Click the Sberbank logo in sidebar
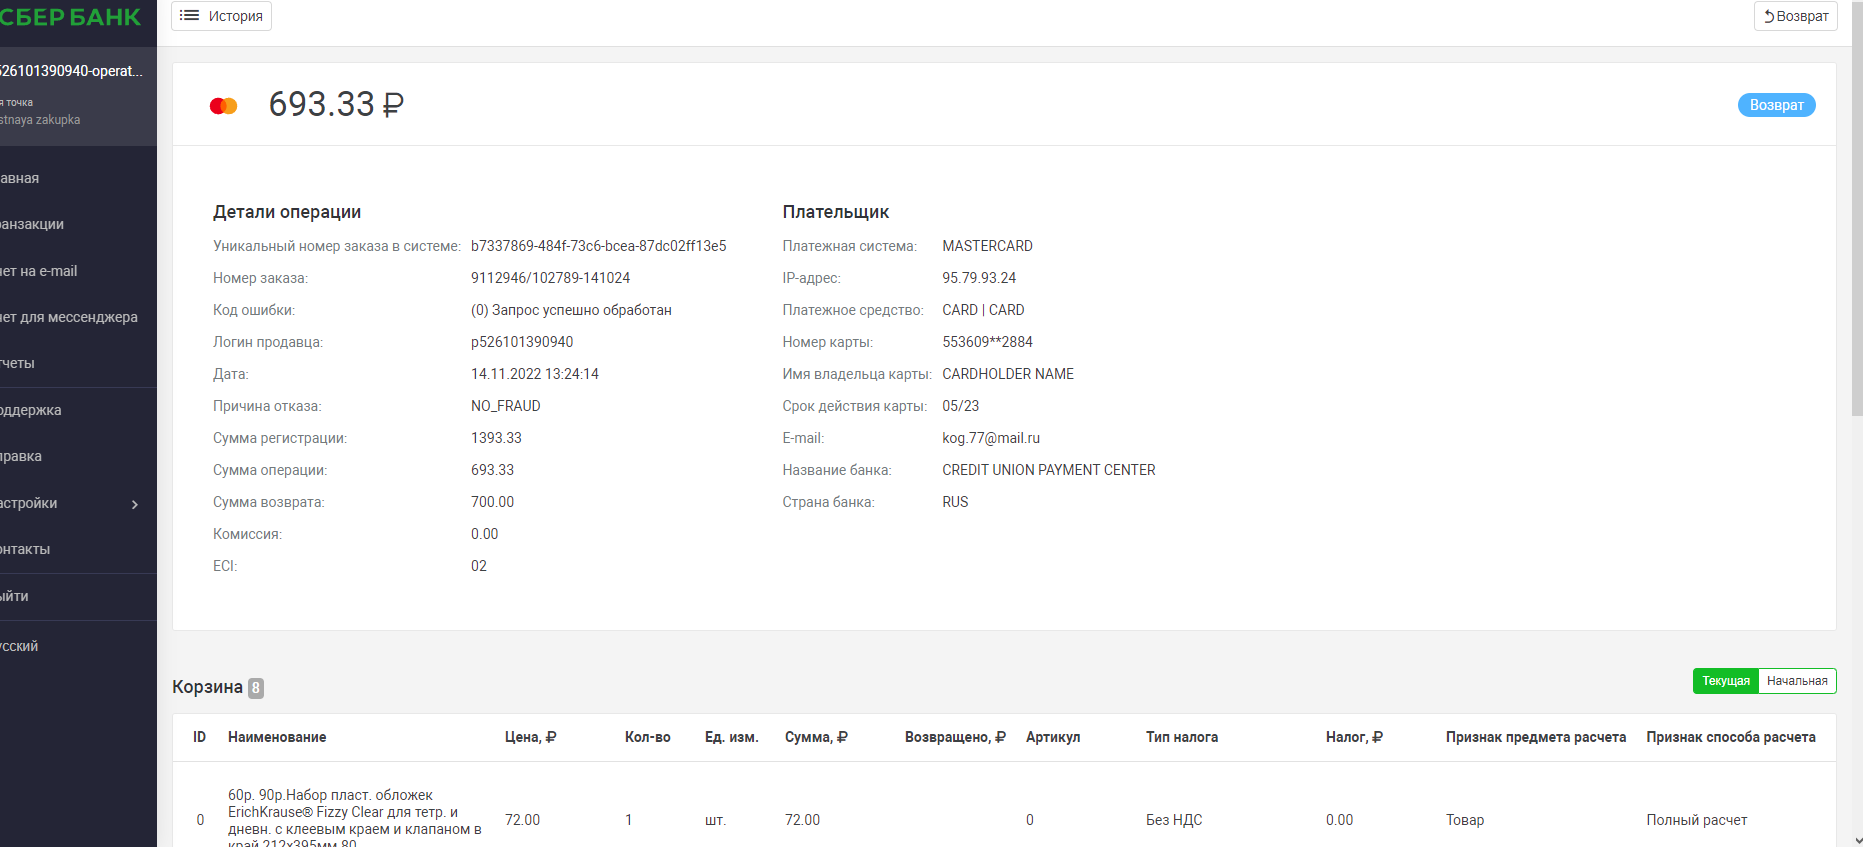Screen dimensions: 1863x847 coord(70,17)
